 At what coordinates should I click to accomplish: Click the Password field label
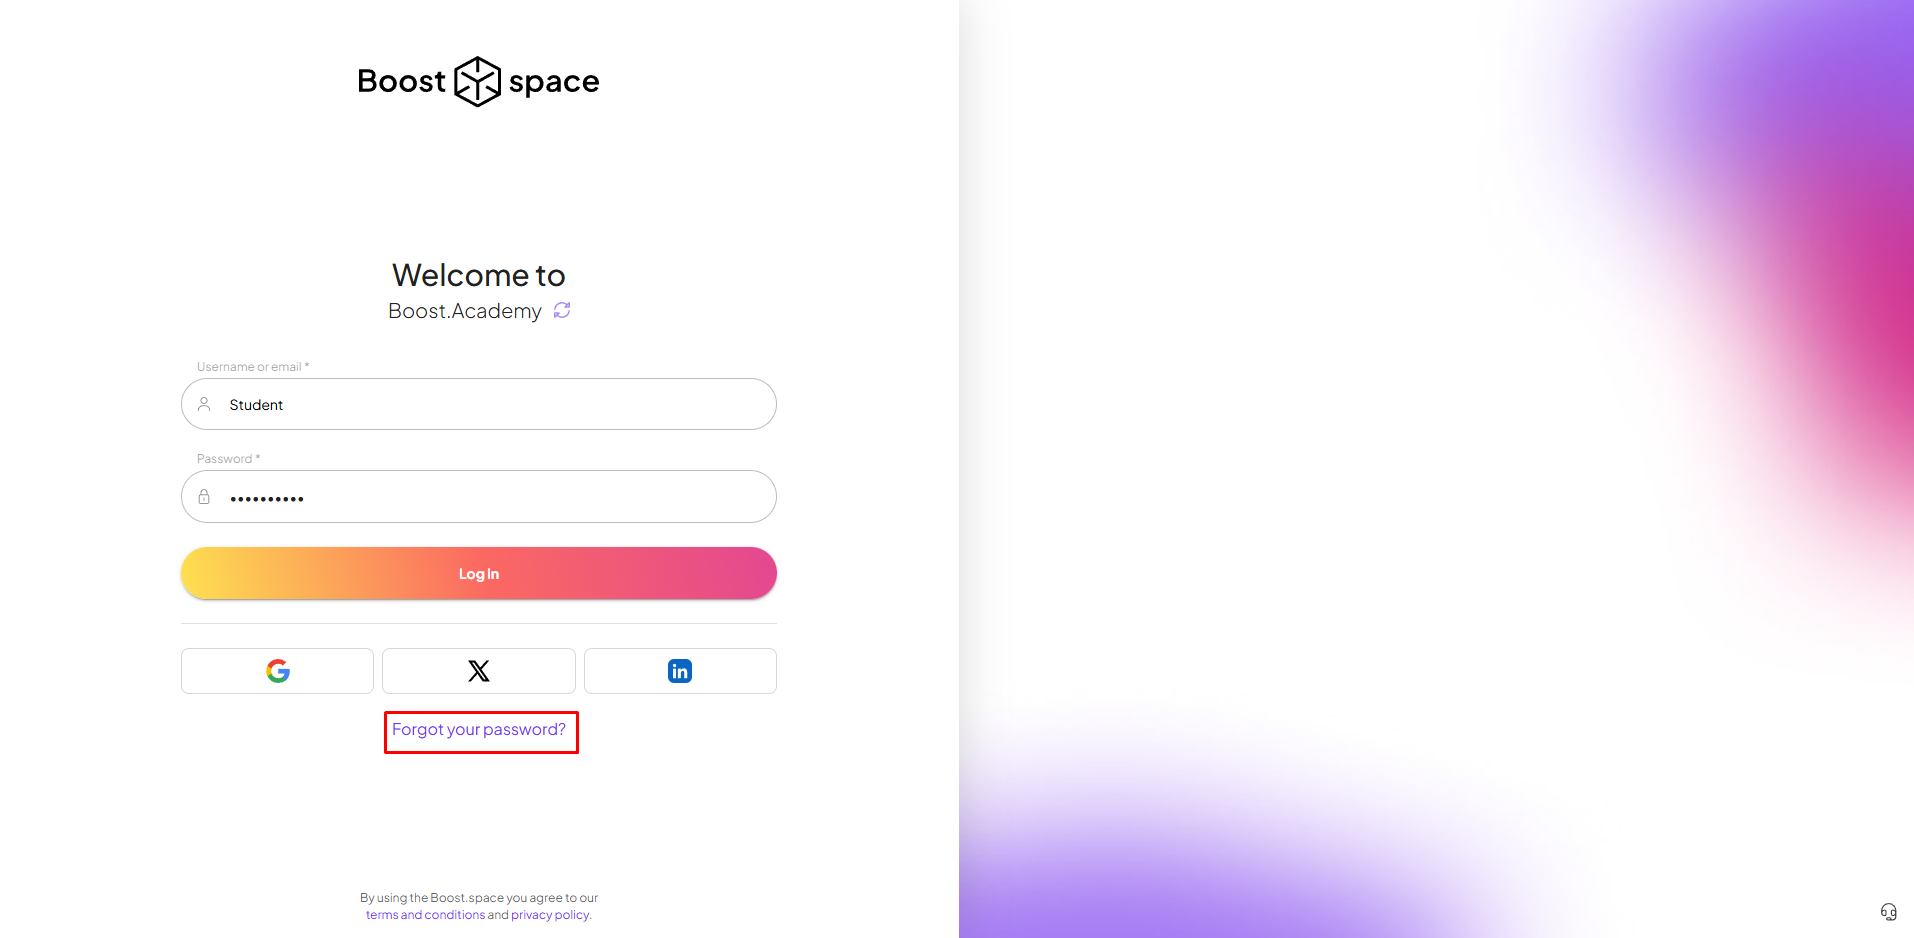[225, 459]
